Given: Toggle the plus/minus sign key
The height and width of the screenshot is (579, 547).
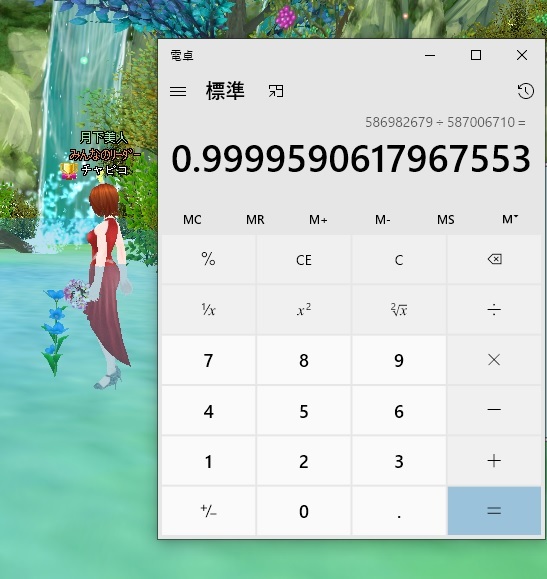Looking at the screenshot, I should coord(208,511).
